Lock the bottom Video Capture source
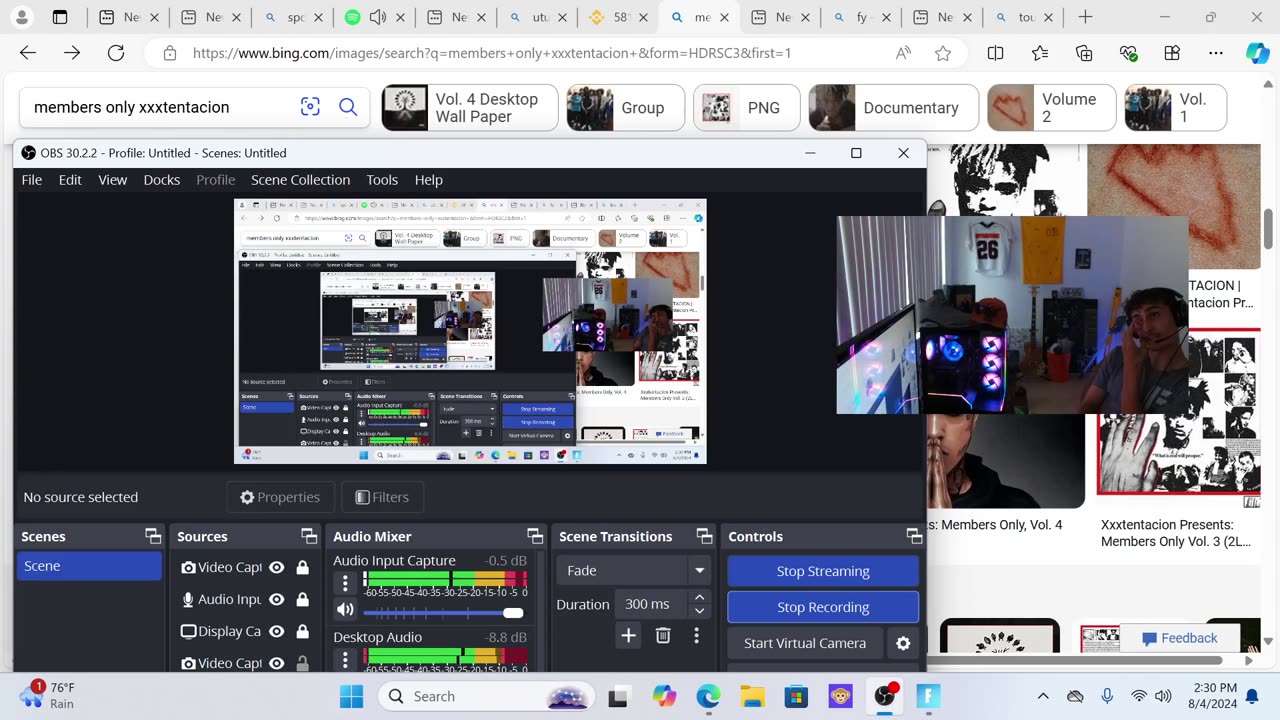1280x720 pixels. pos(302,663)
